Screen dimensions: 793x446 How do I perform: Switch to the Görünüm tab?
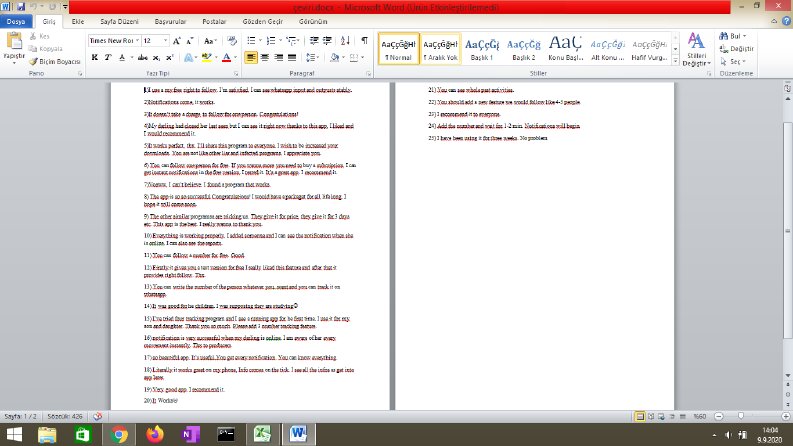[x=313, y=22]
